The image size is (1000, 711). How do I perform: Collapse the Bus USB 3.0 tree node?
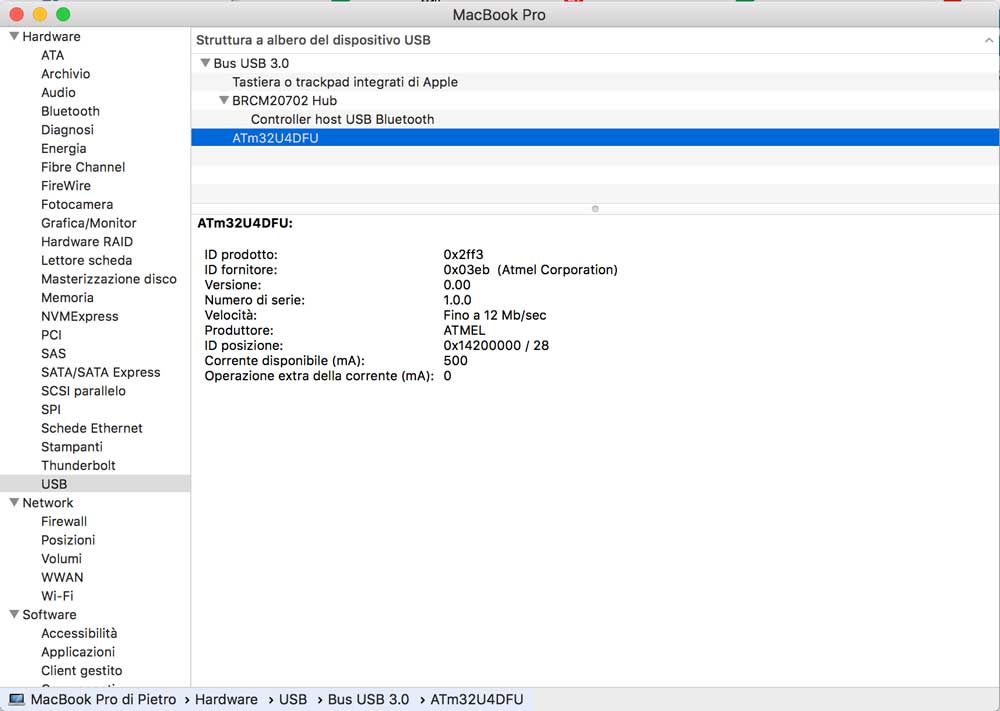[205, 63]
